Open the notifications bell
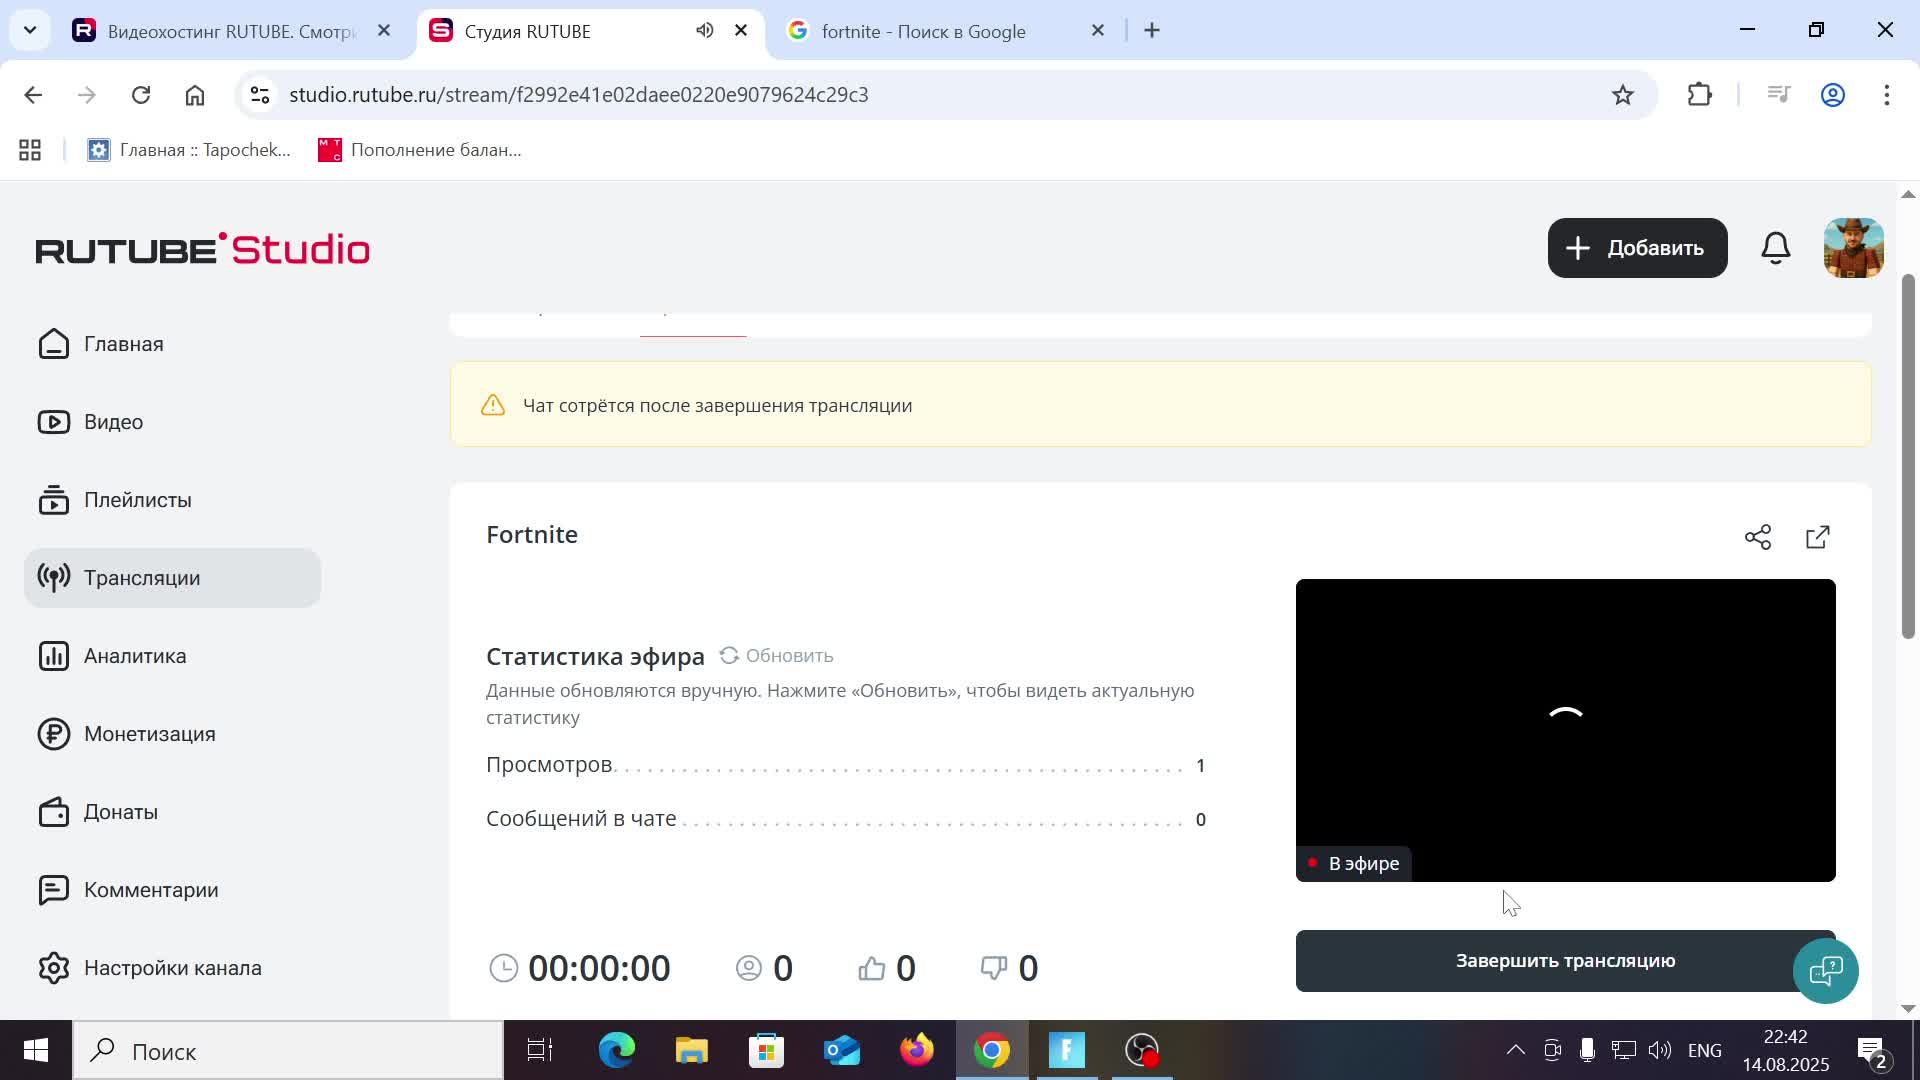The image size is (1920, 1080). 1775,247
